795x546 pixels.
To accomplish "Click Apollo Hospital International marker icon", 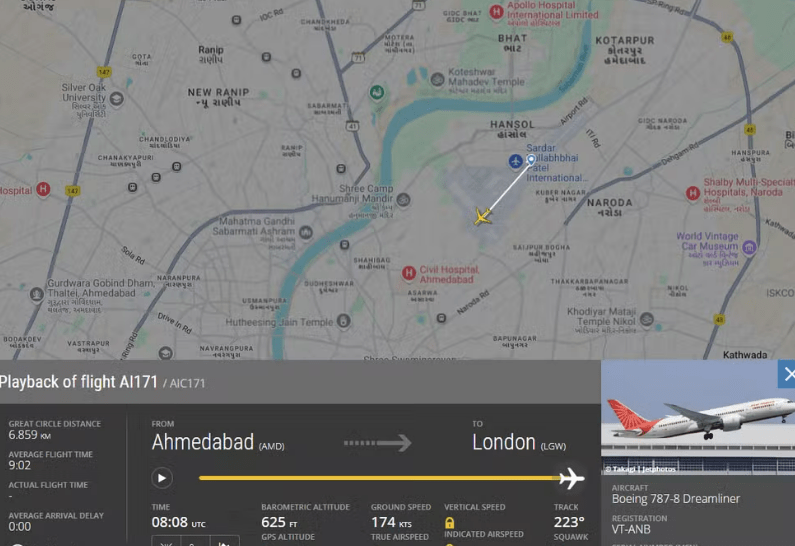I will [496, 11].
